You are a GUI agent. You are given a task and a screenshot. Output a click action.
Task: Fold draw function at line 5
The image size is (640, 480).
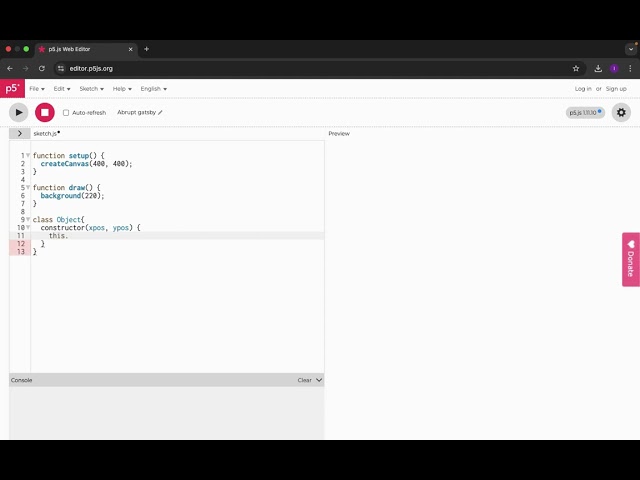tap(28, 187)
